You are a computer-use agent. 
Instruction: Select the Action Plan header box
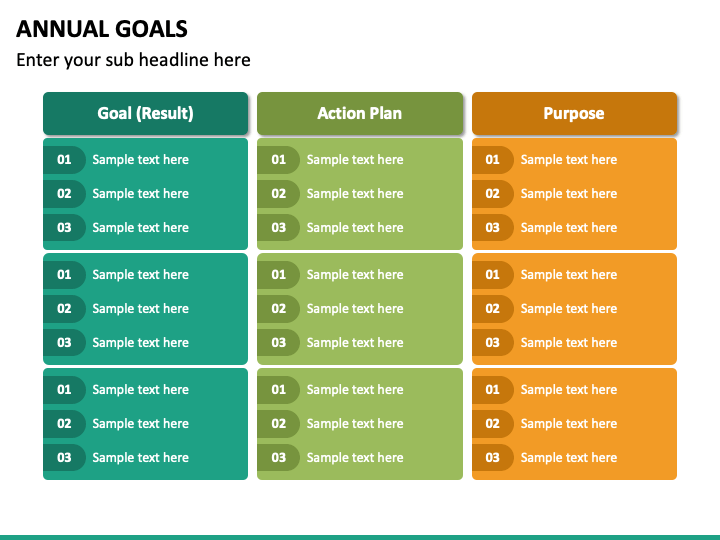(360, 113)
